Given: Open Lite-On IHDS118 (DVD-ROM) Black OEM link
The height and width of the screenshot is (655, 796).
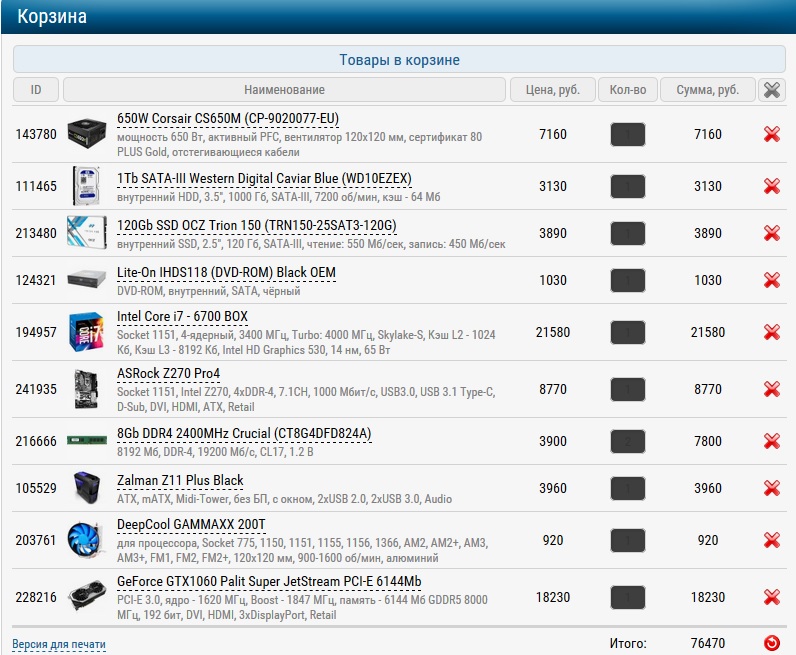Looking at the screenshot, I should [226, 273].
